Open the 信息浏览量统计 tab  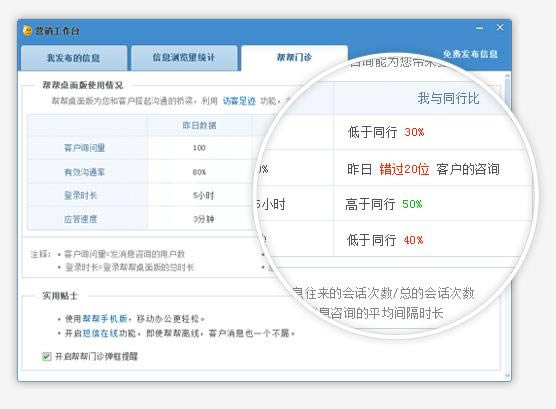tap(184, 58)
